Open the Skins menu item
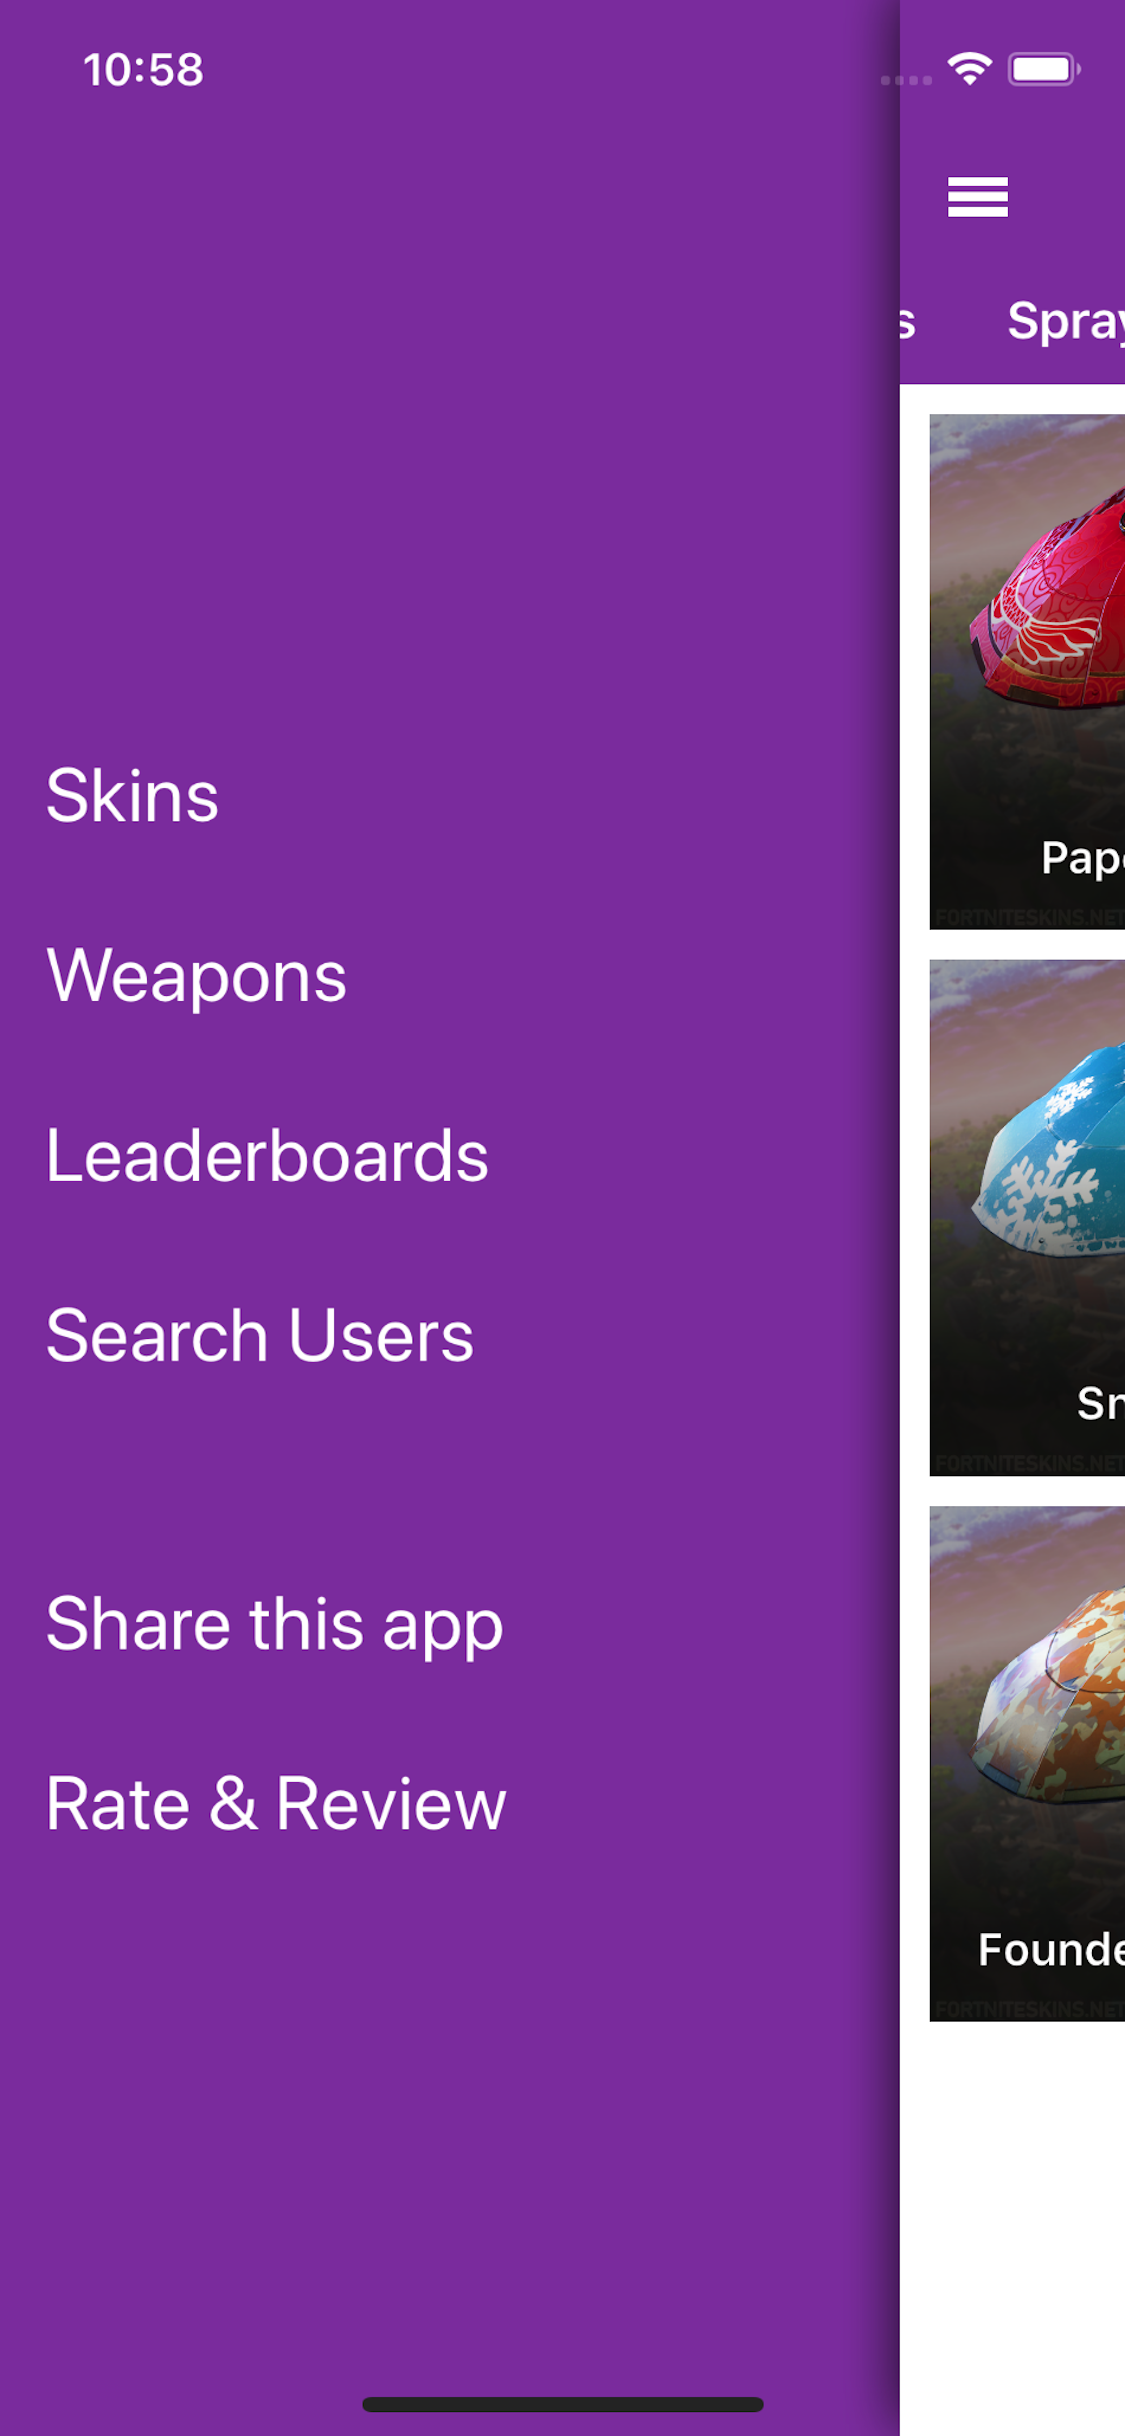1125x2436 pixels. pos(132,797)
